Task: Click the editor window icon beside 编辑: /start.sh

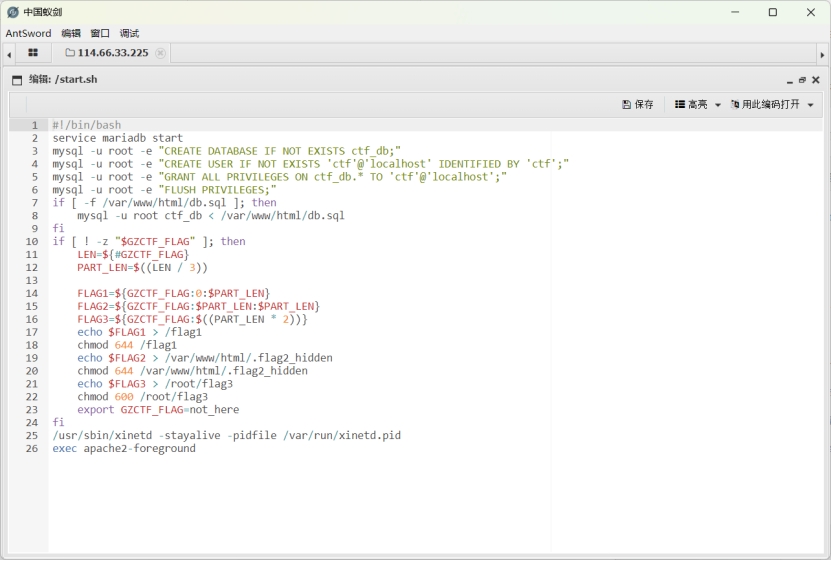Action: click(x=17, y=80)
